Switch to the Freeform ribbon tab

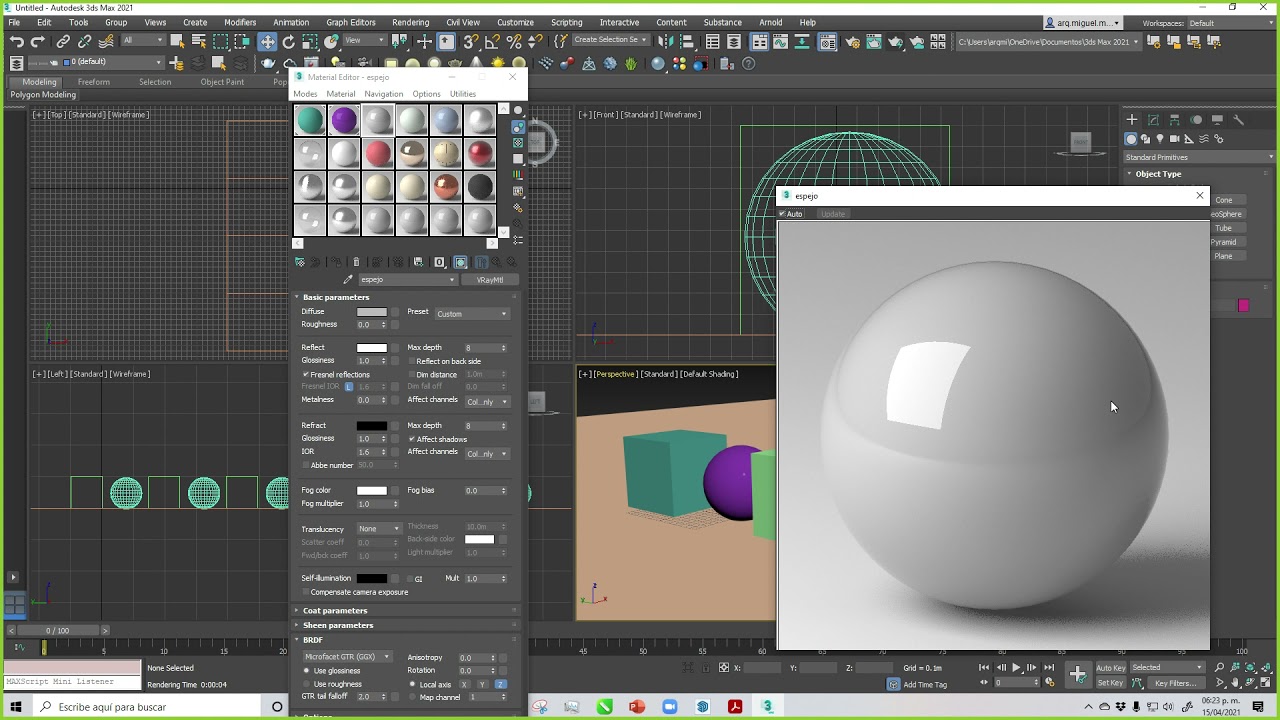94,82
